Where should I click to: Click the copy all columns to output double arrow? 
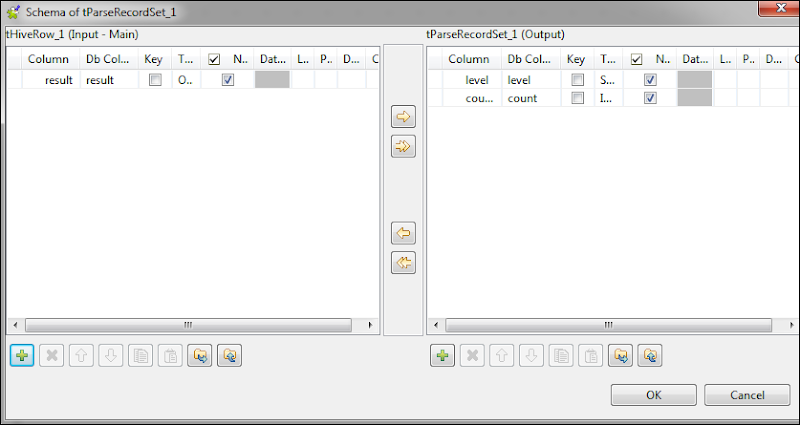403,146
